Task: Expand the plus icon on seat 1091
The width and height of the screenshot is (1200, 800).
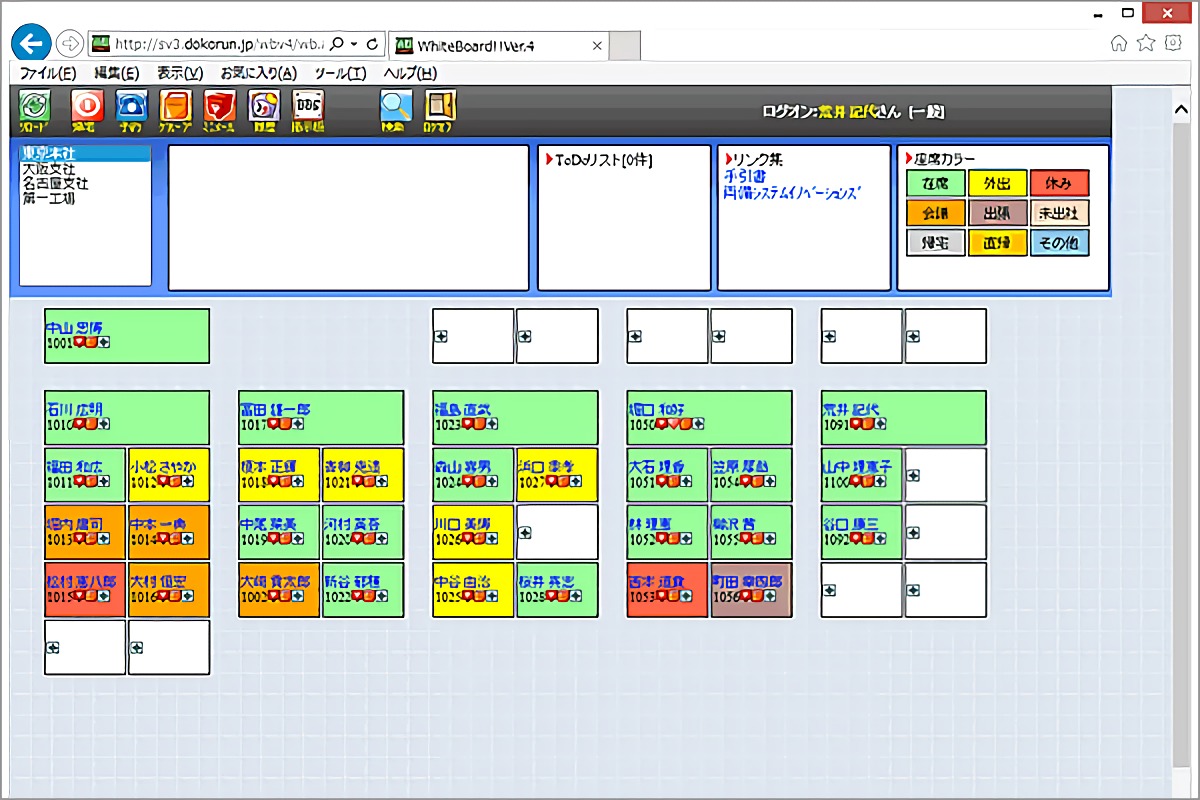Action: 880,424
